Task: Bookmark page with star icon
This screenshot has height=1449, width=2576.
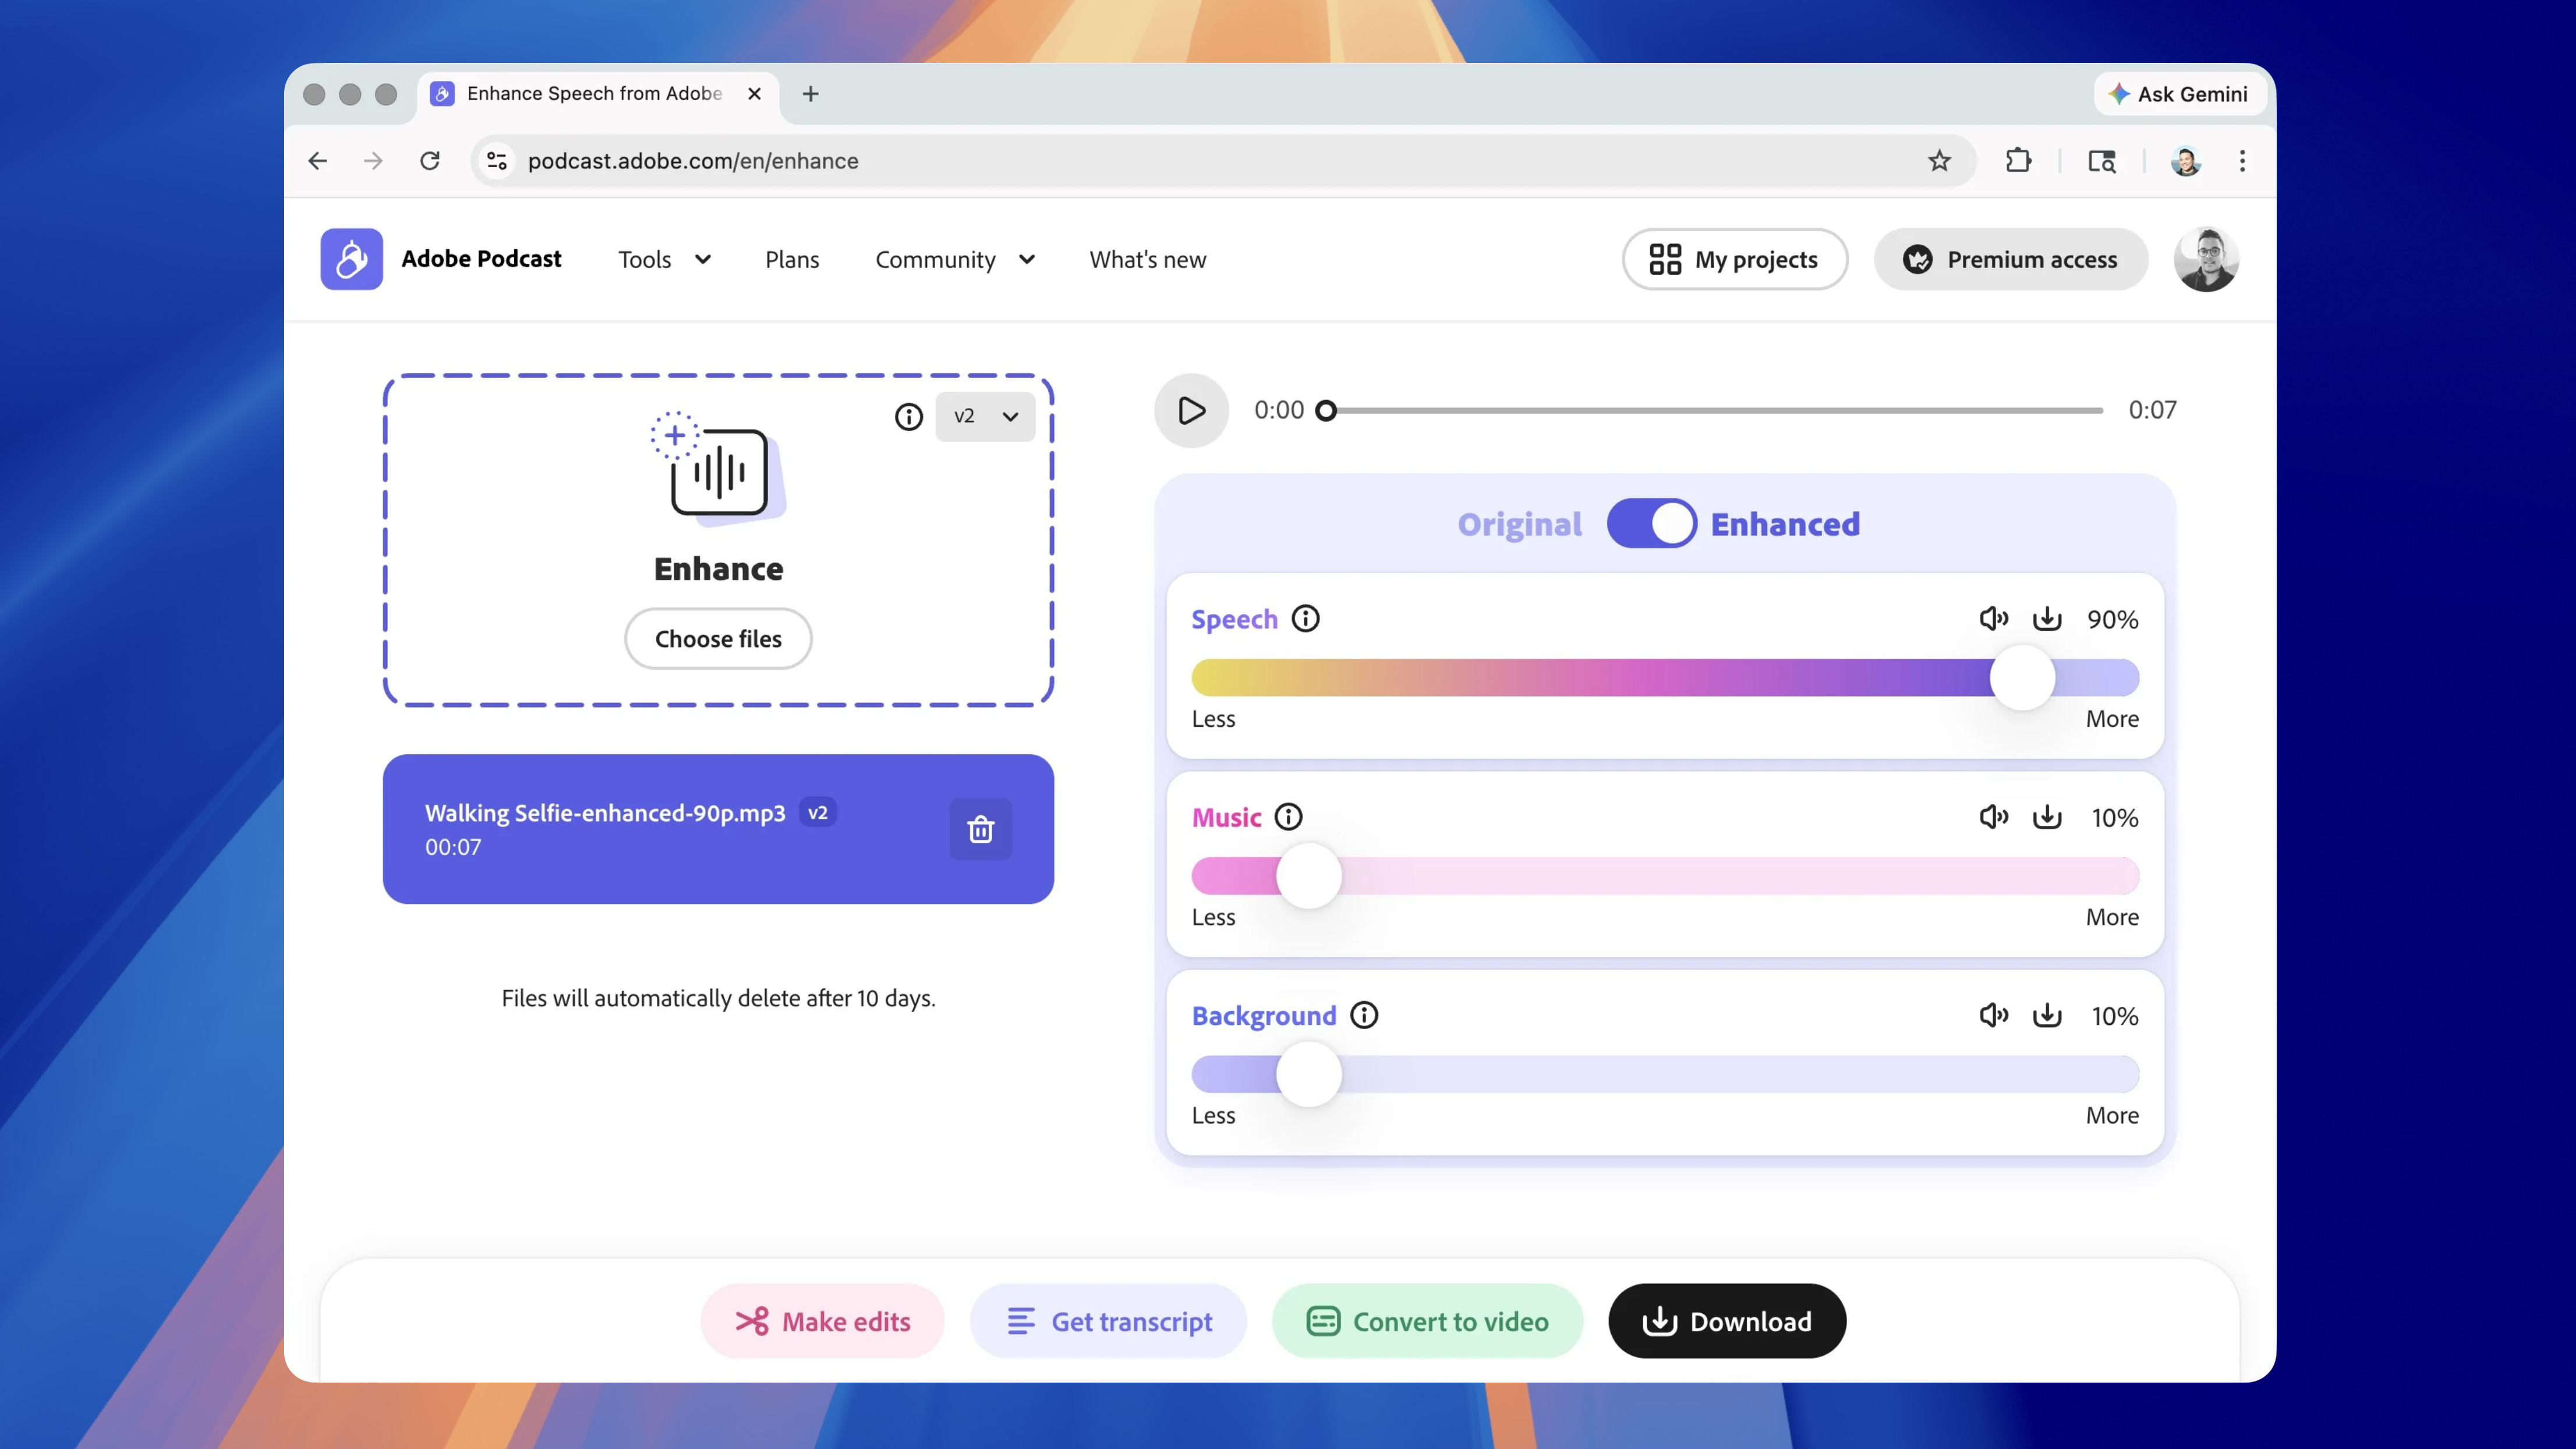Action: [x=1939, y=161]
